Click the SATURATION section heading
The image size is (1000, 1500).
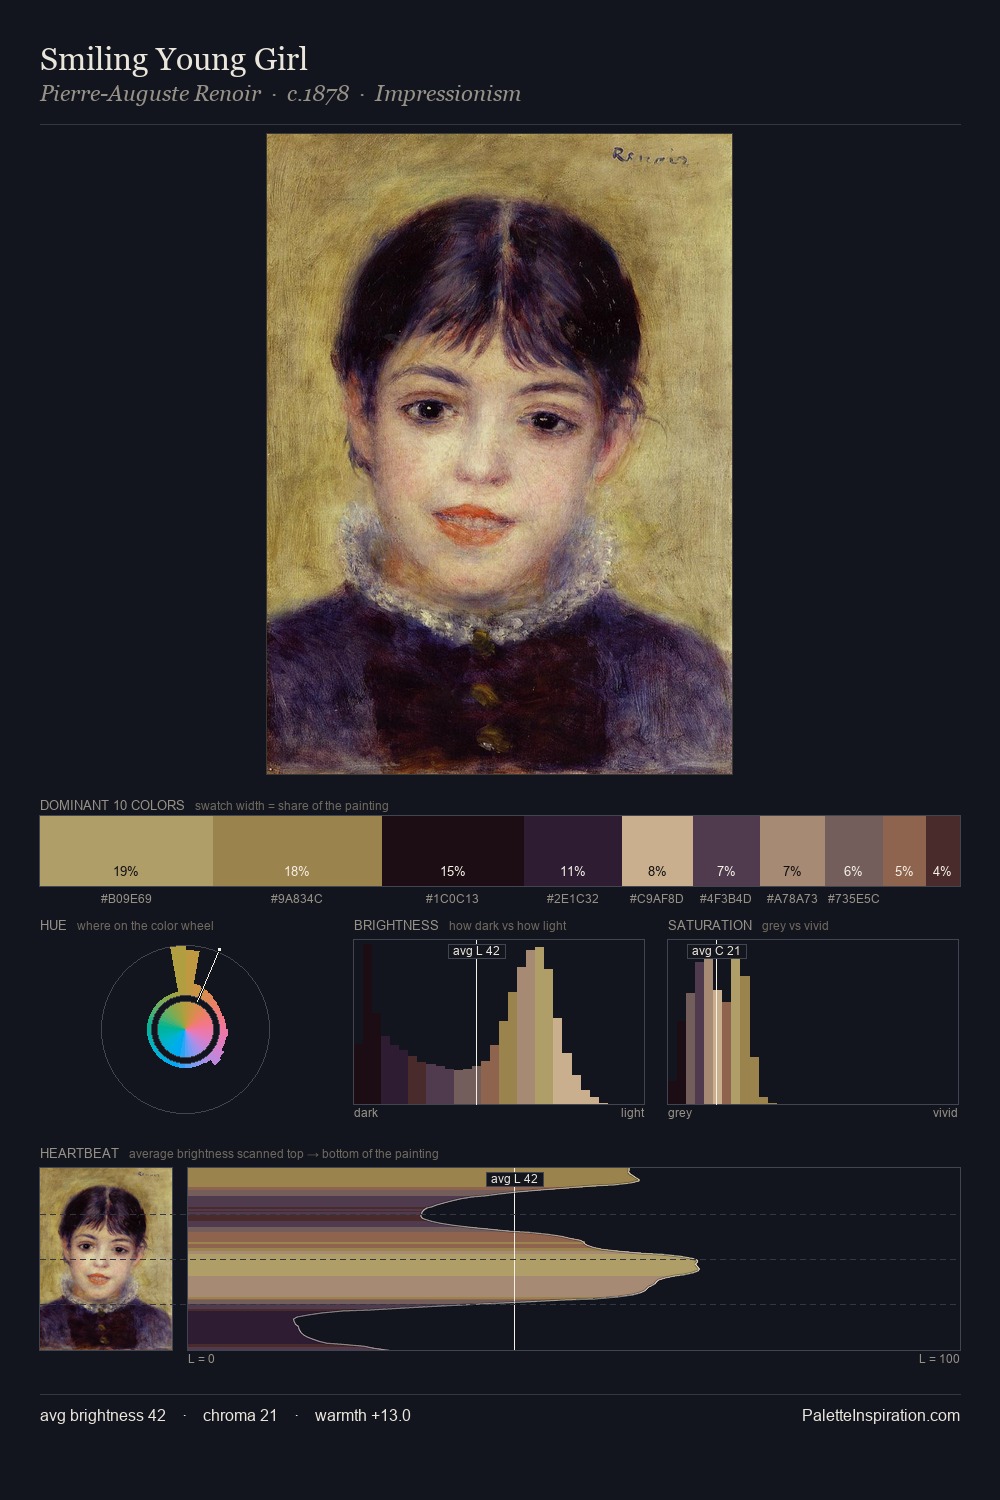pos(710,925)
